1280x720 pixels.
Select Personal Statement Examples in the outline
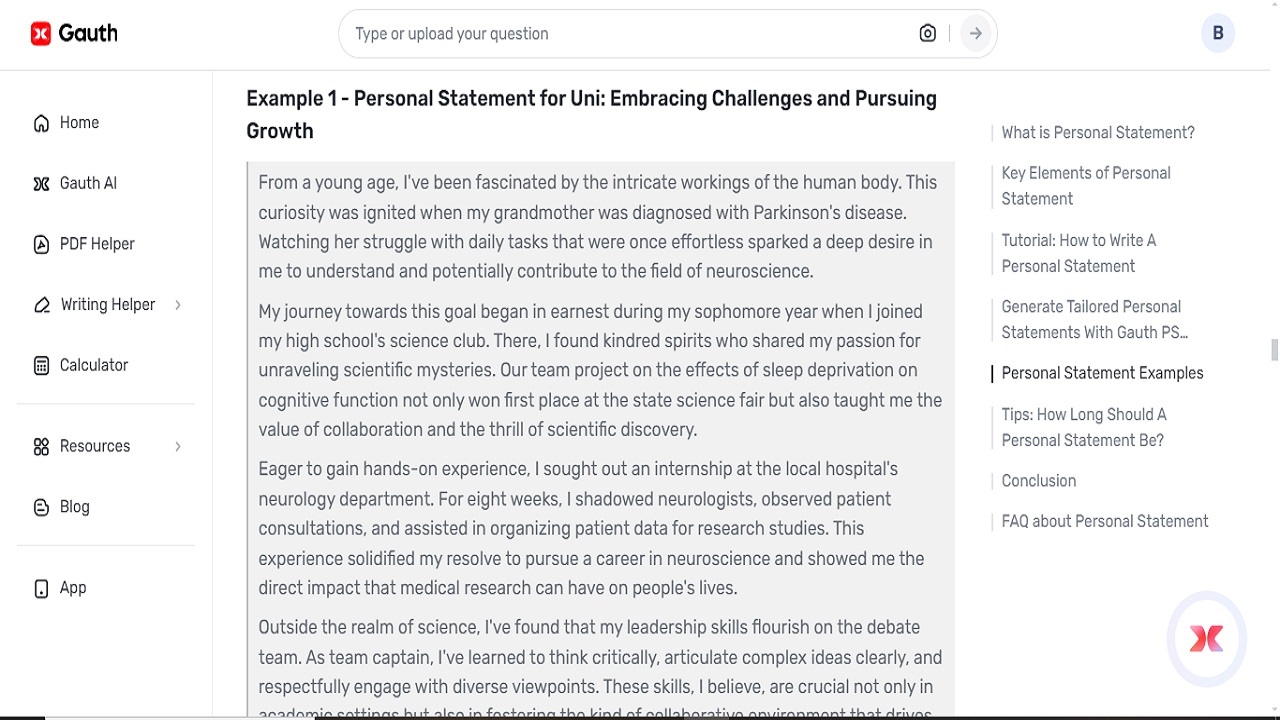click(x=1102, y=372)
